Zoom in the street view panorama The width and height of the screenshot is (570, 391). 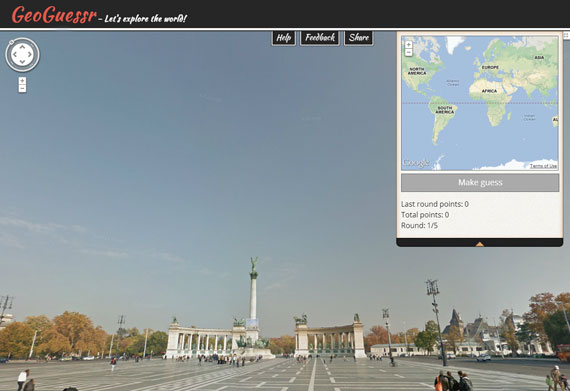pos(22,81)
